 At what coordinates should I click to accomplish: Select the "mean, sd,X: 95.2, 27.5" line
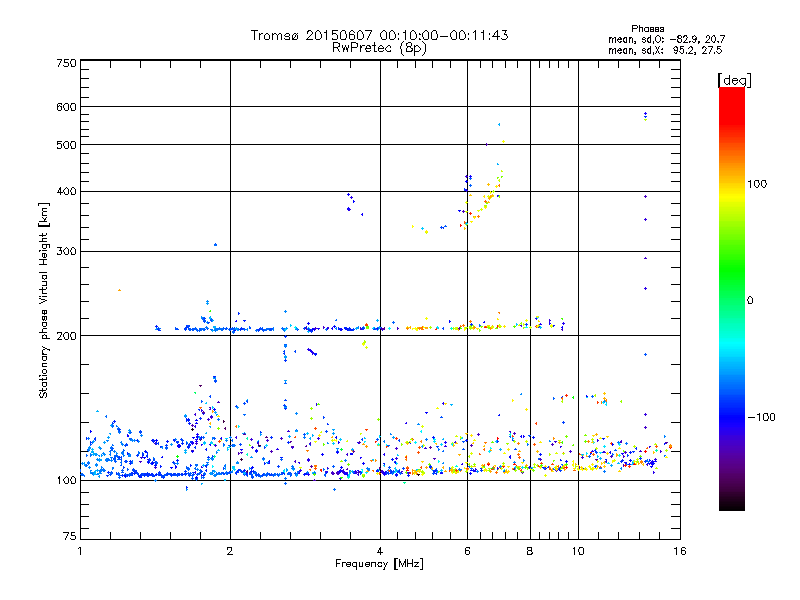tap(665, 50)
